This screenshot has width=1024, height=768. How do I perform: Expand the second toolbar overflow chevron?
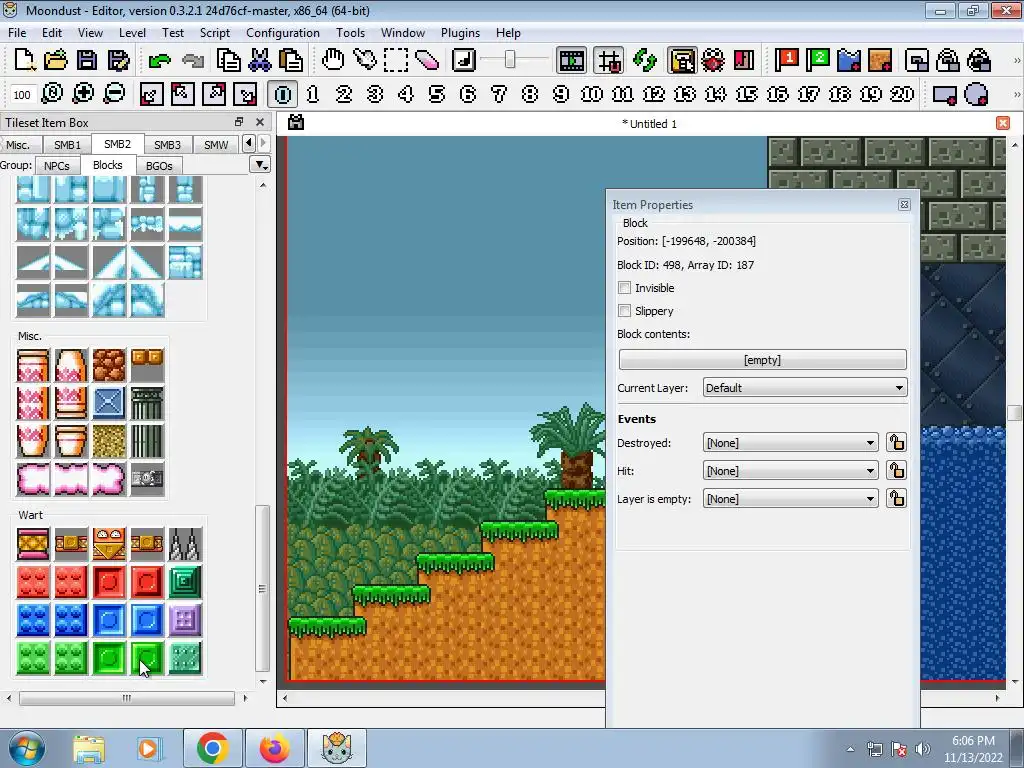click(x=1016, y=94)
